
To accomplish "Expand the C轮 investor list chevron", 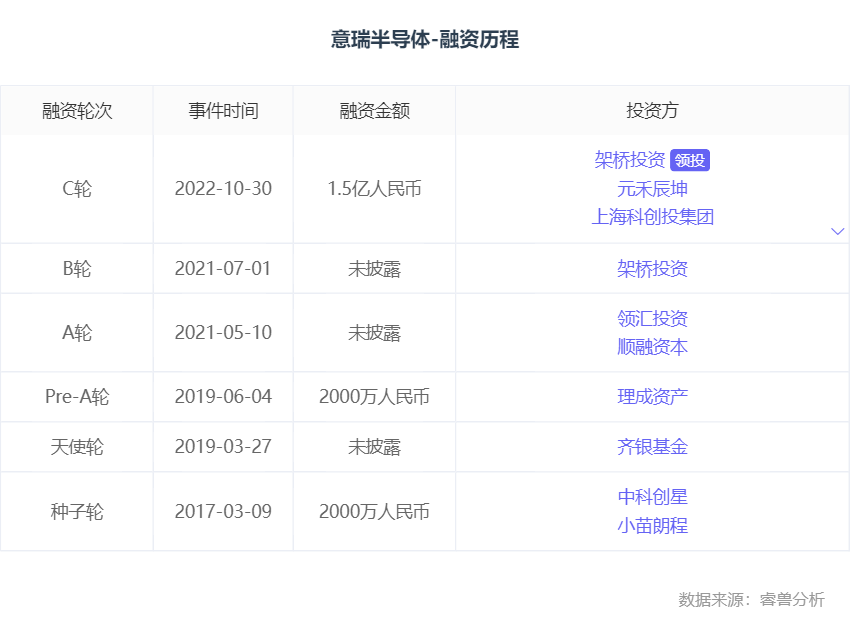I will point(837,232).
